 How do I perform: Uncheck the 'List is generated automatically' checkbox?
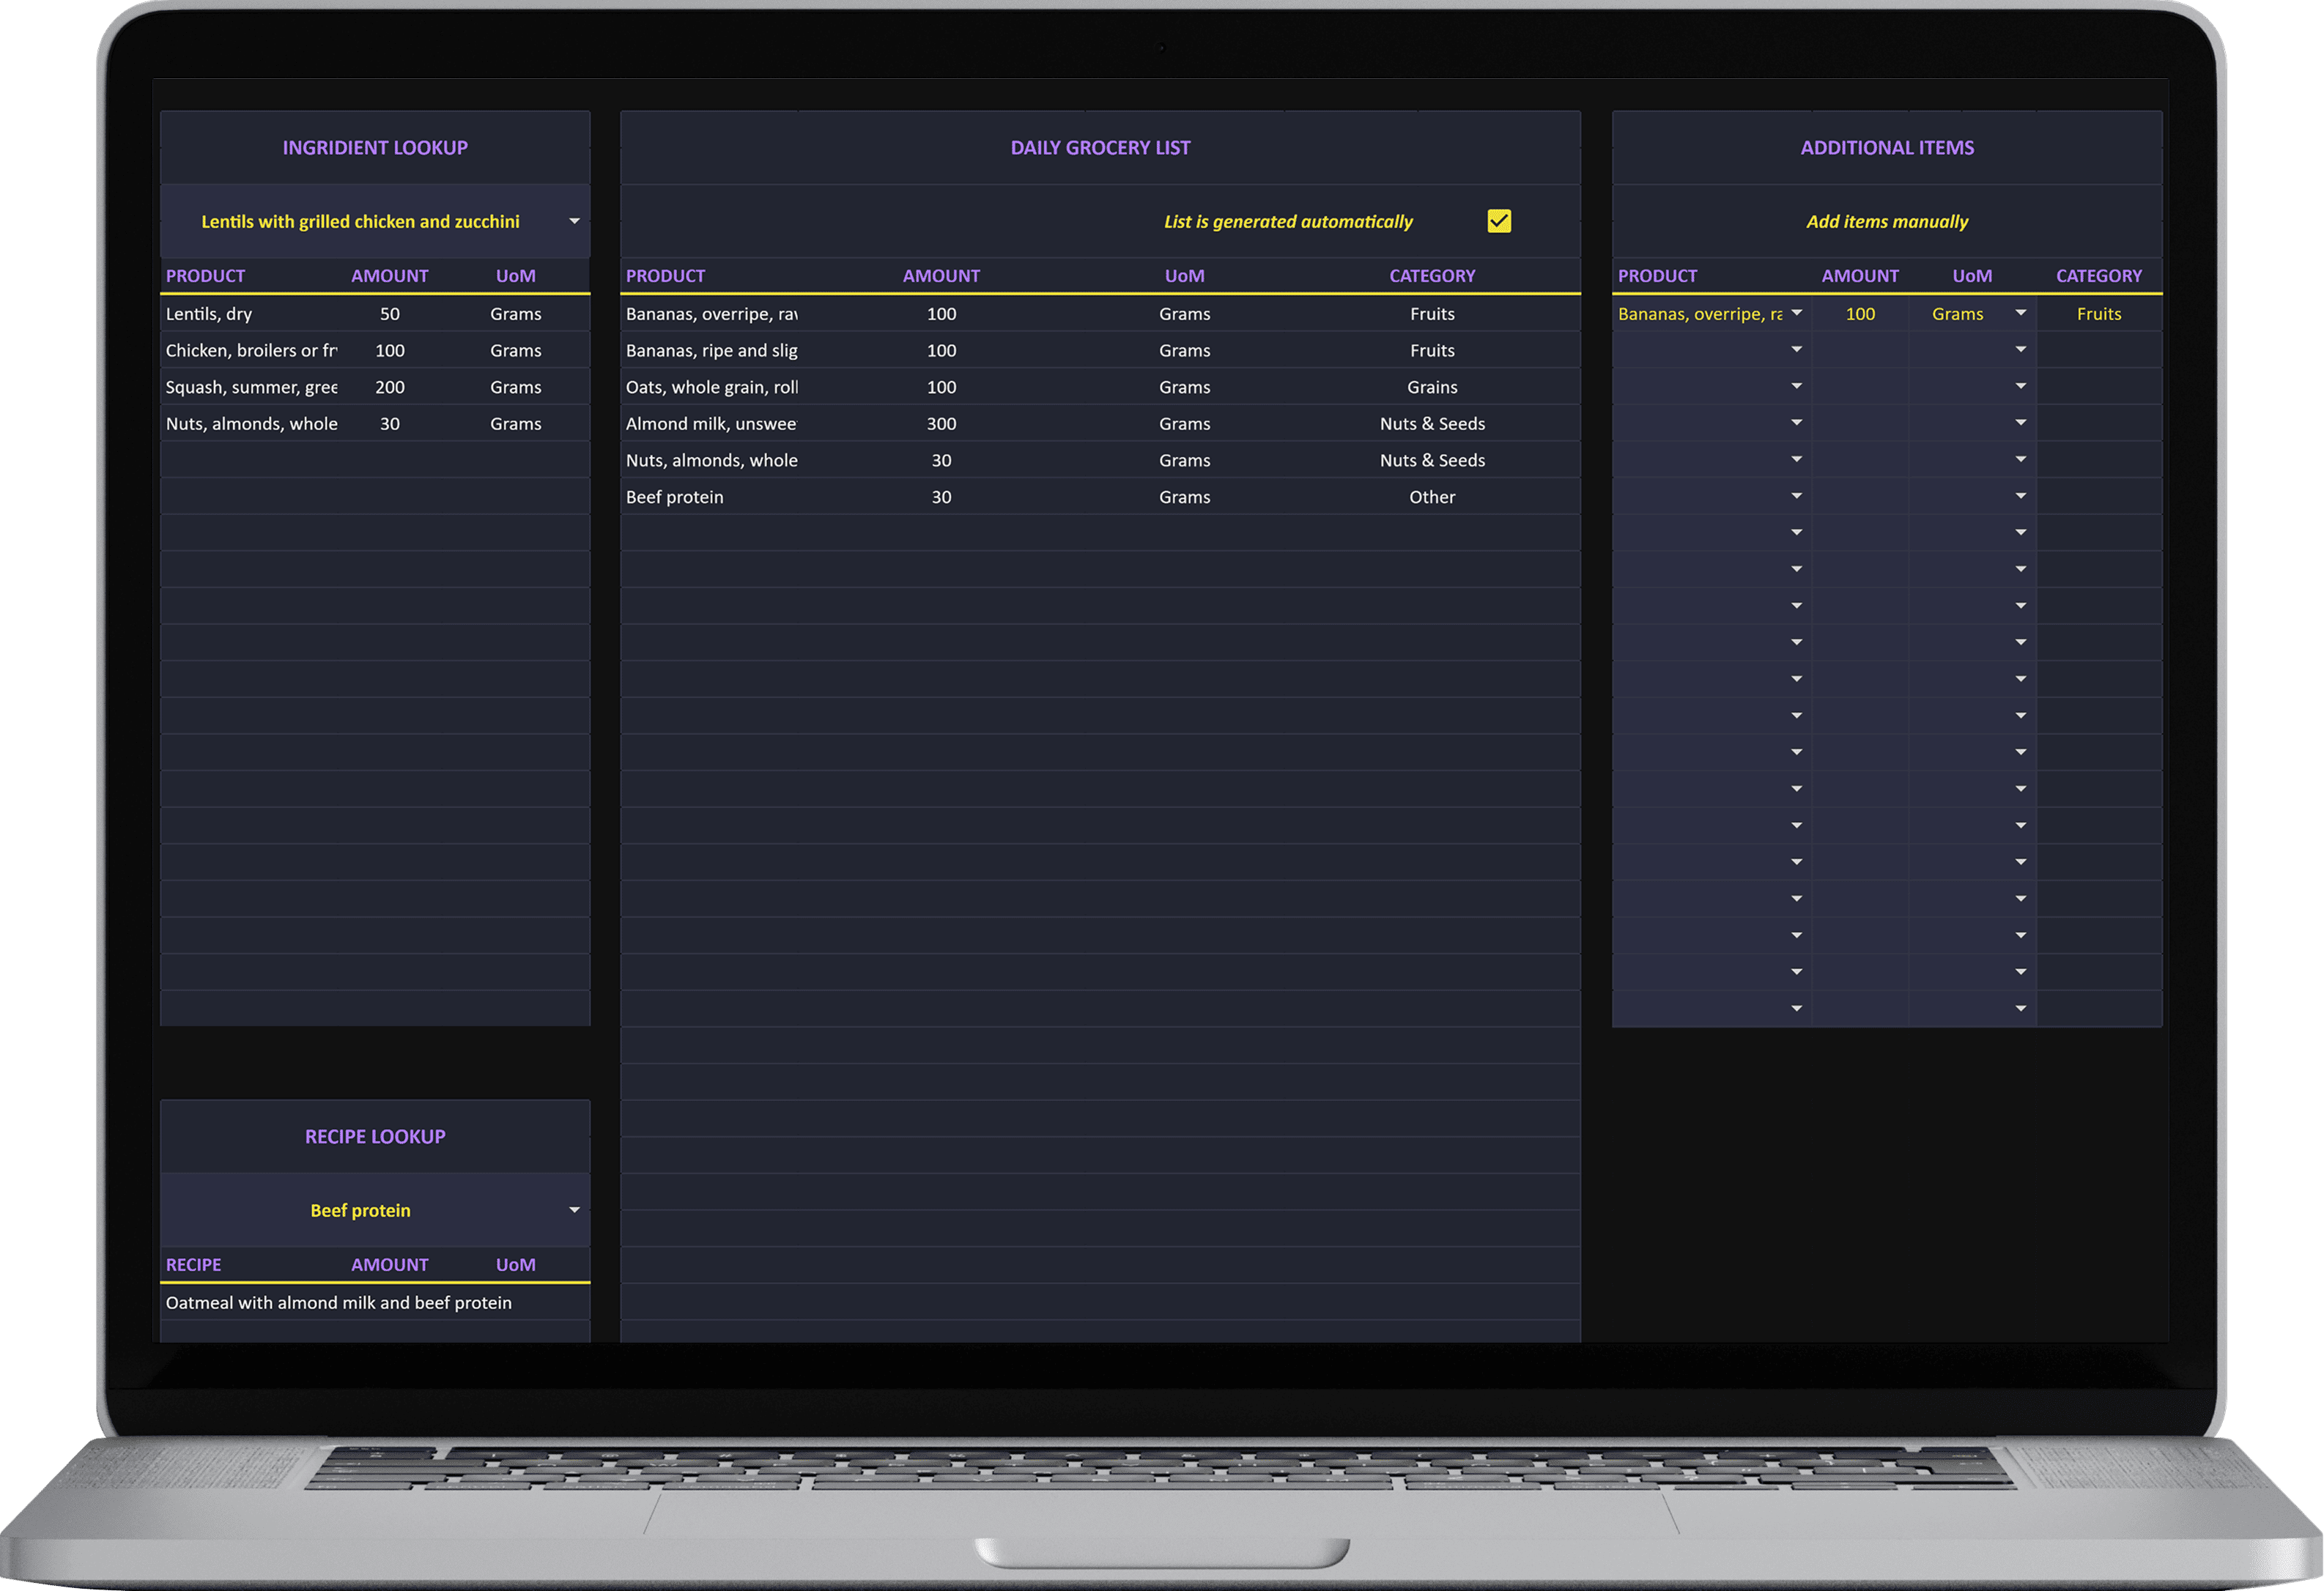1498,221
